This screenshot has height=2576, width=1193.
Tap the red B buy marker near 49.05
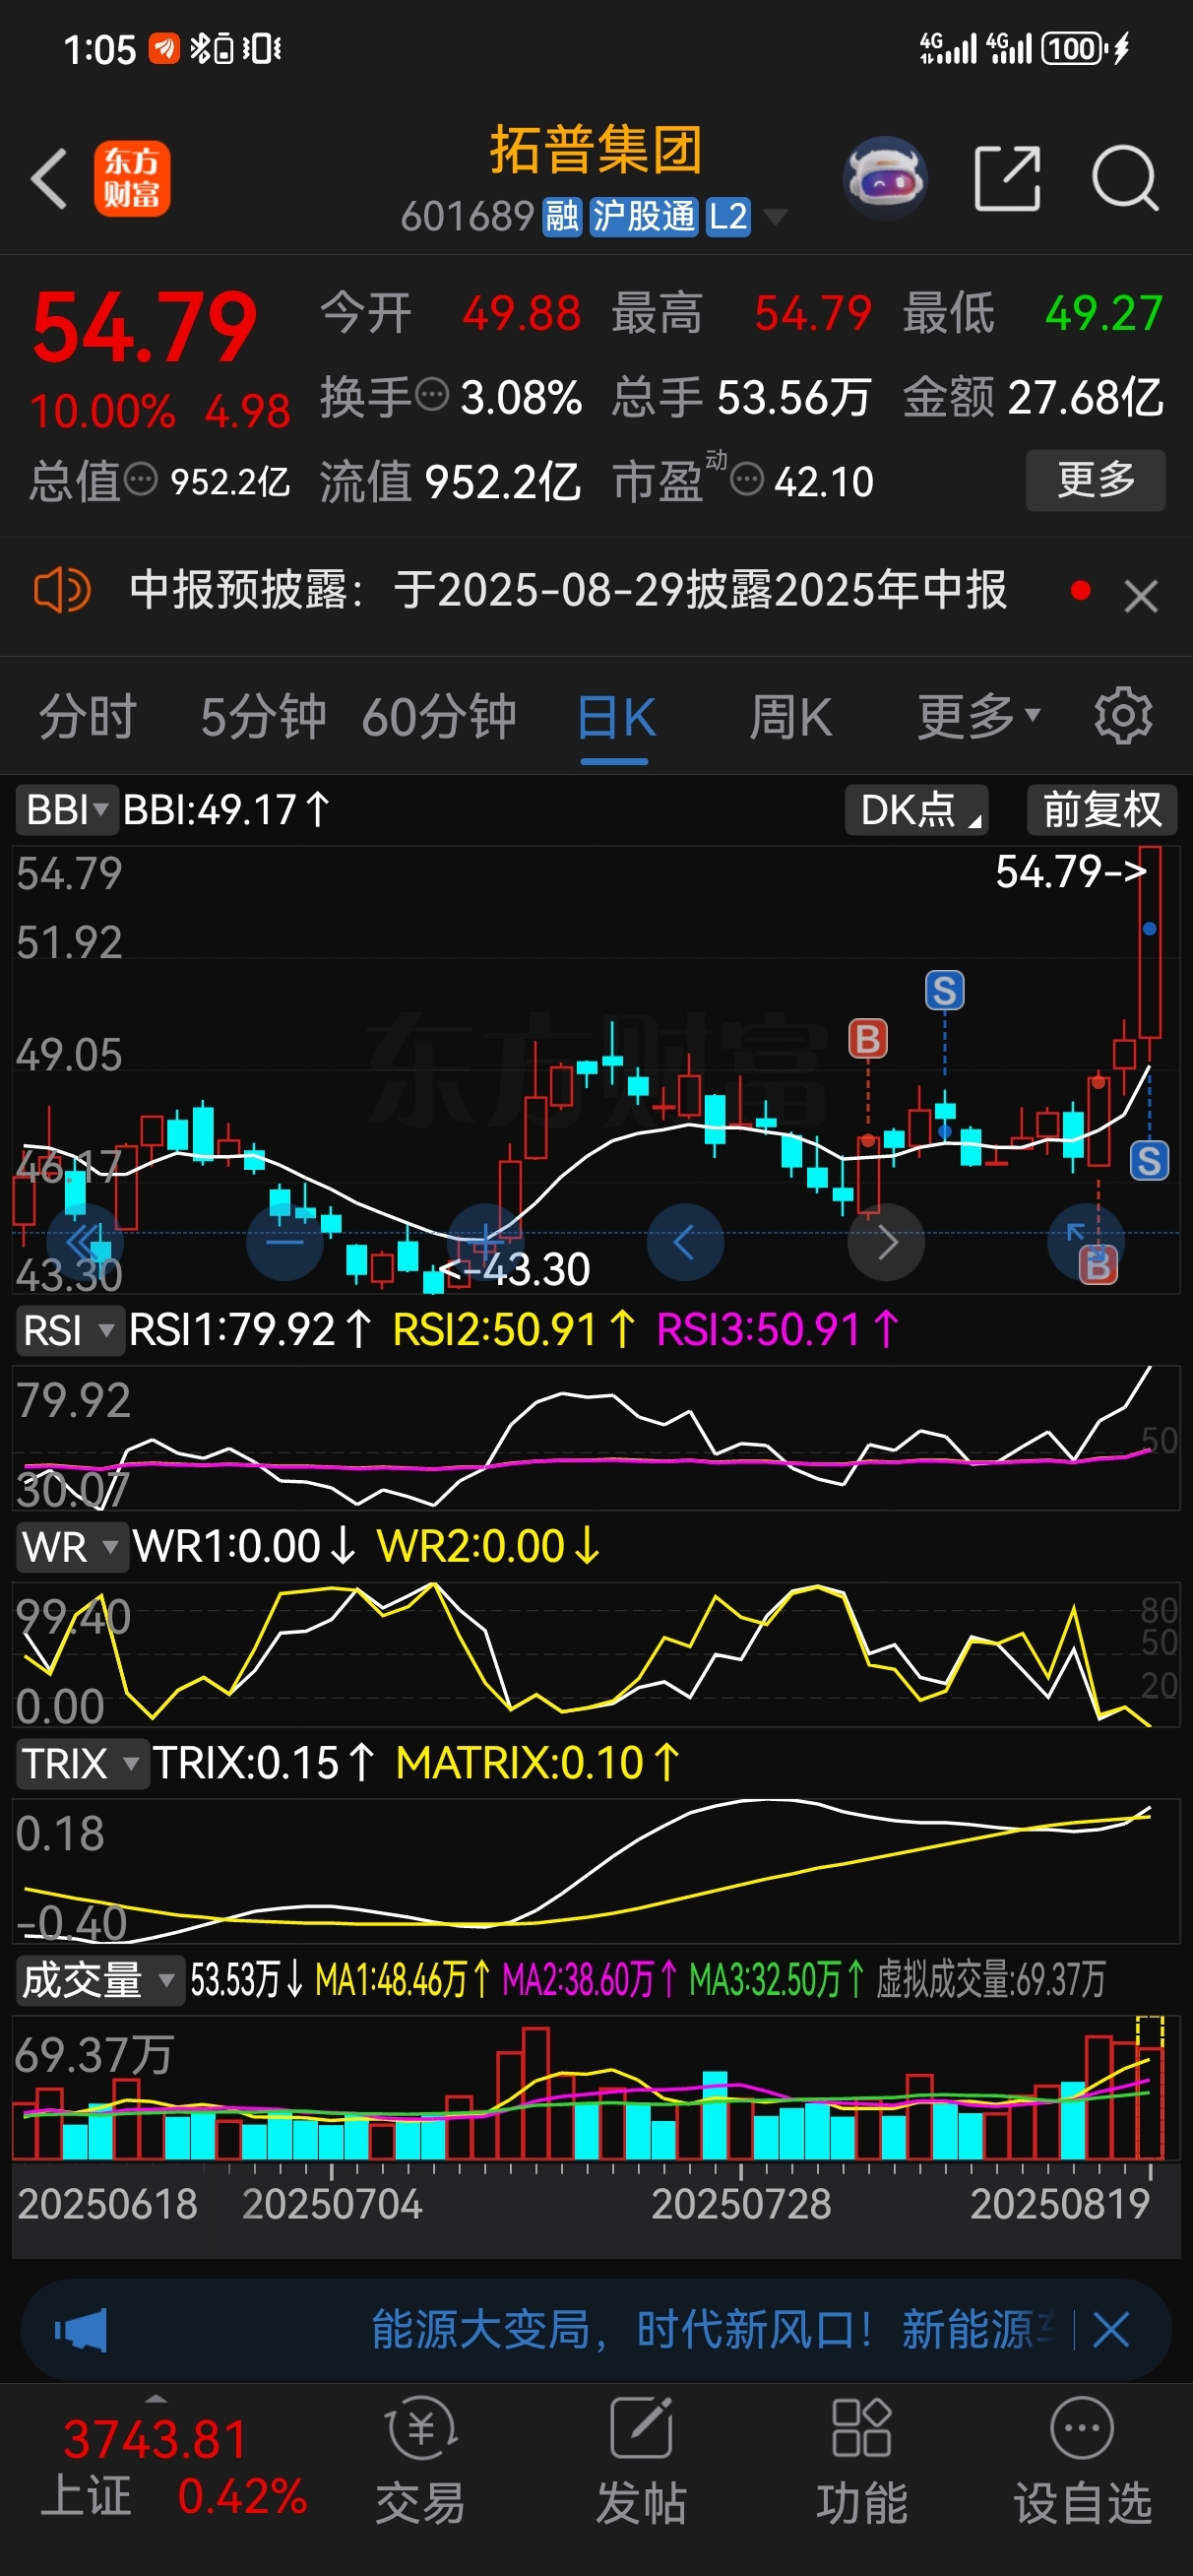[868, 1039]
